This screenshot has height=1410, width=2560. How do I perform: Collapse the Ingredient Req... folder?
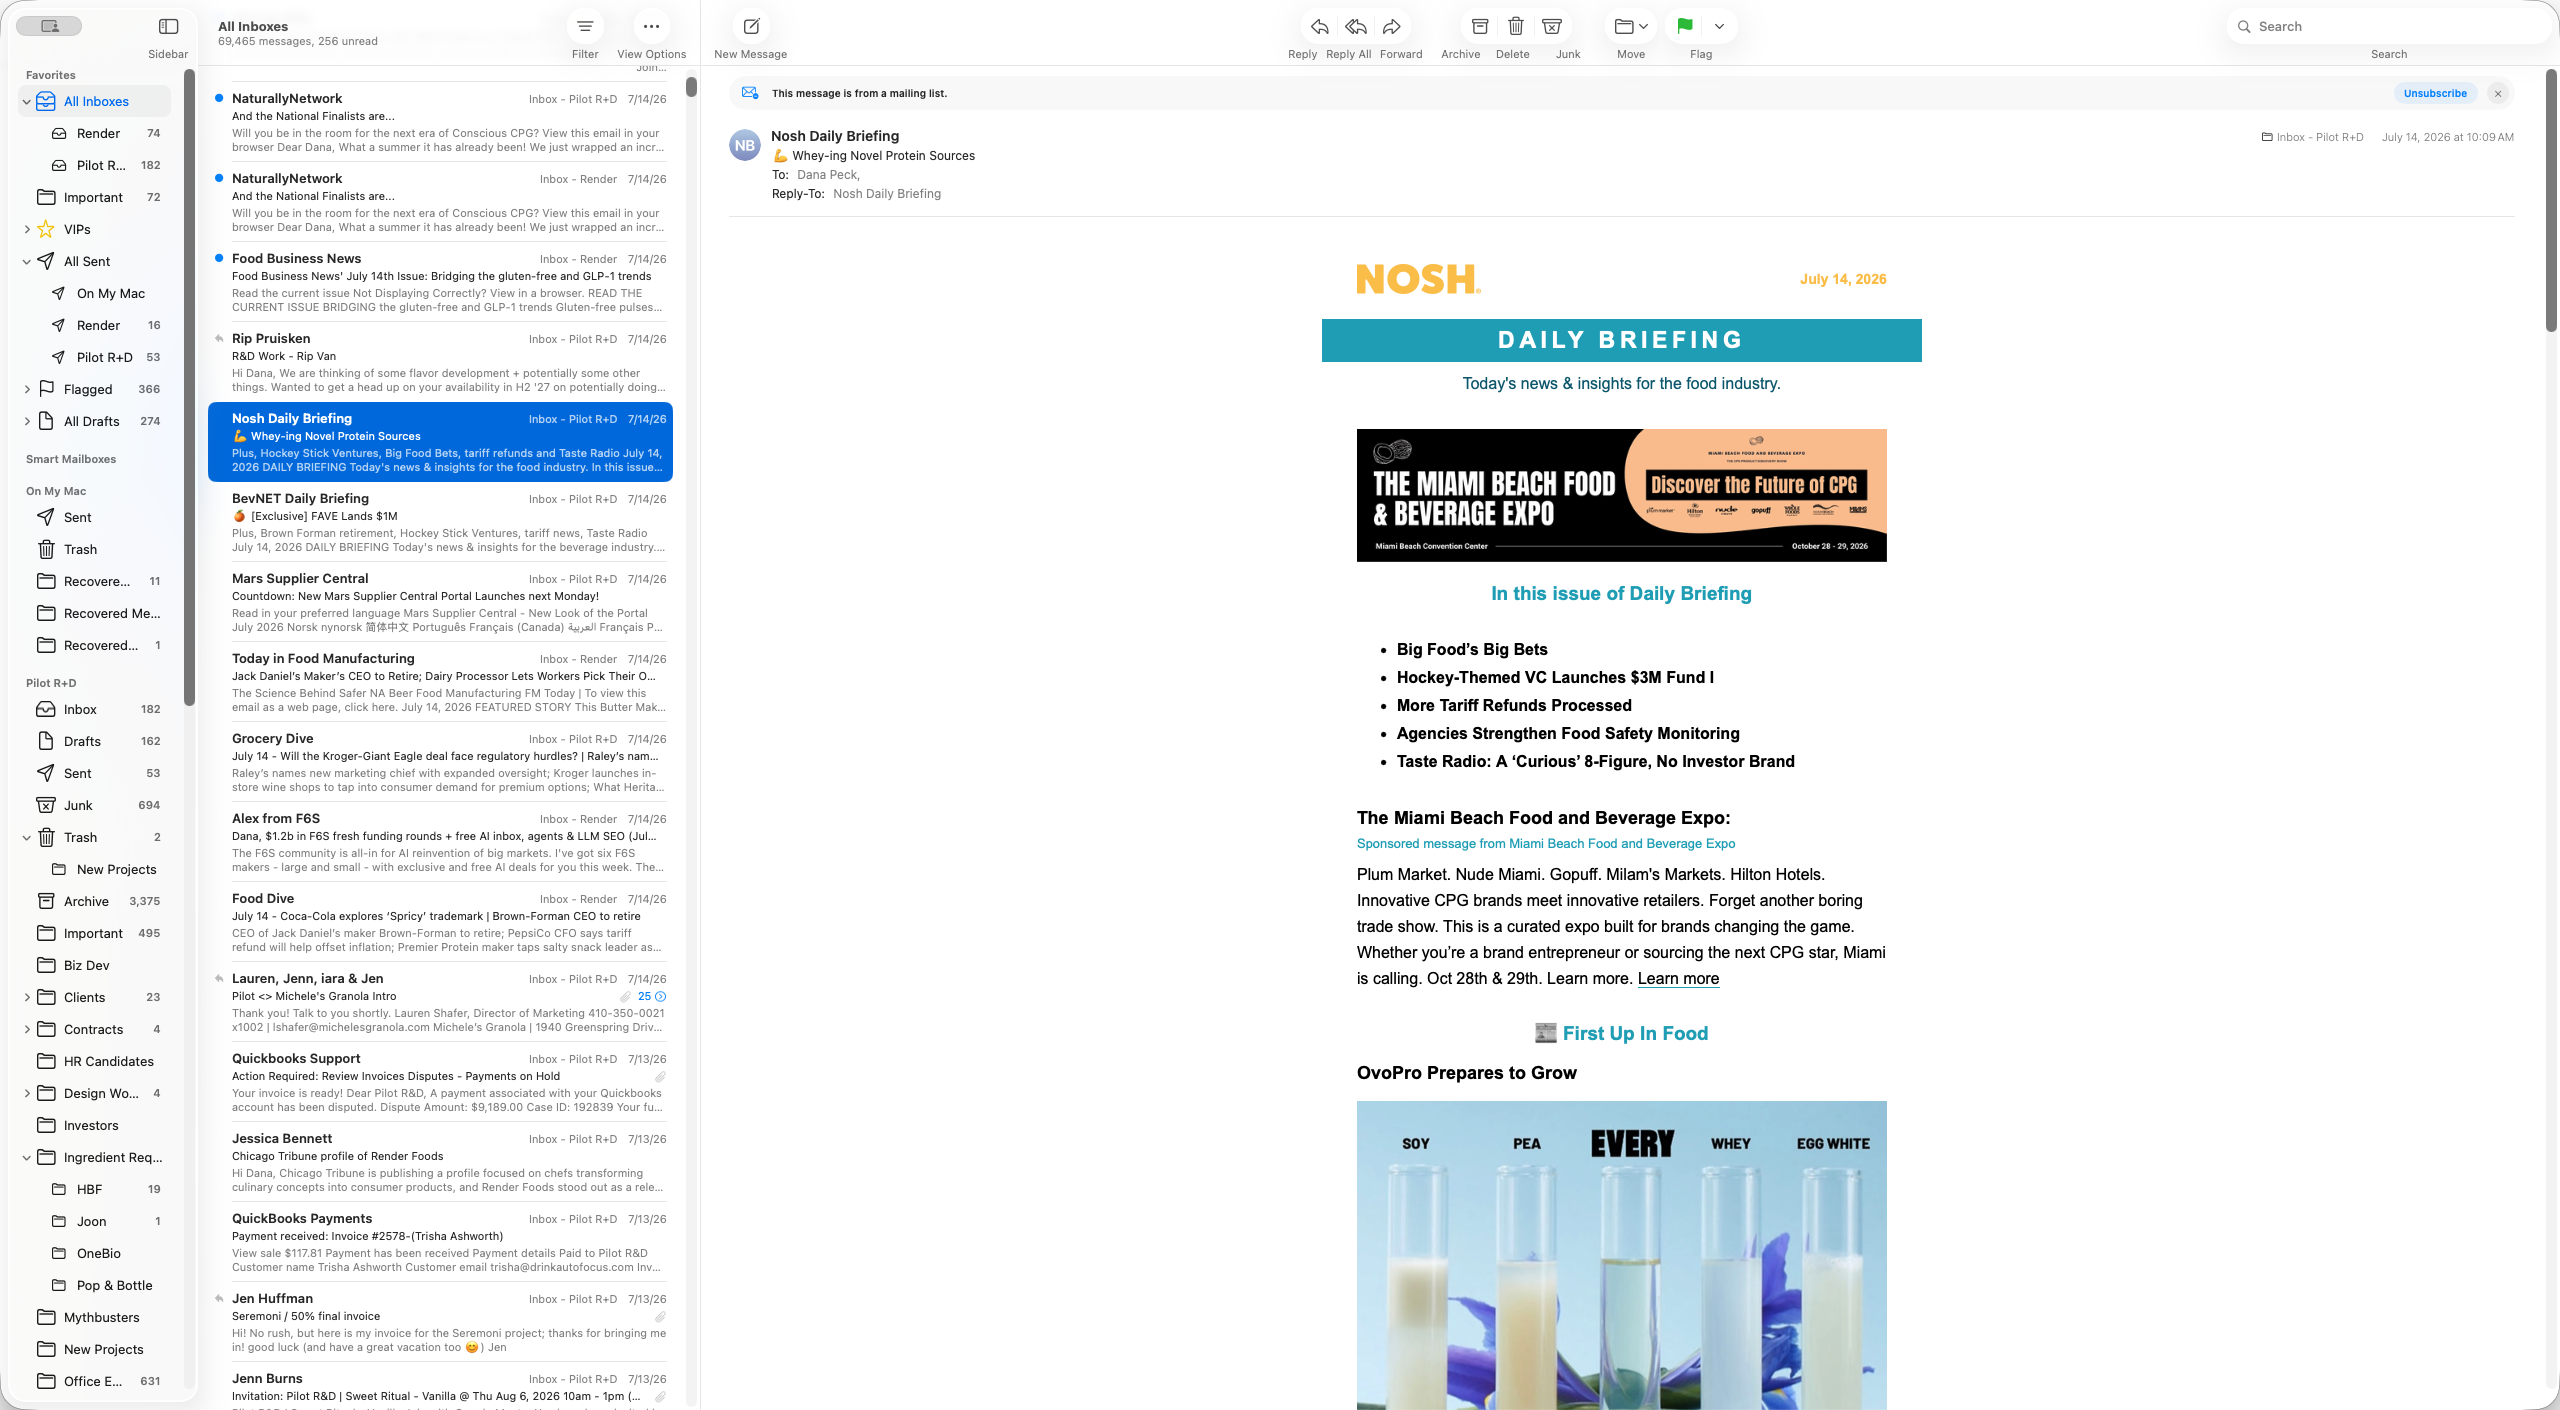[x=27, y=1157]
